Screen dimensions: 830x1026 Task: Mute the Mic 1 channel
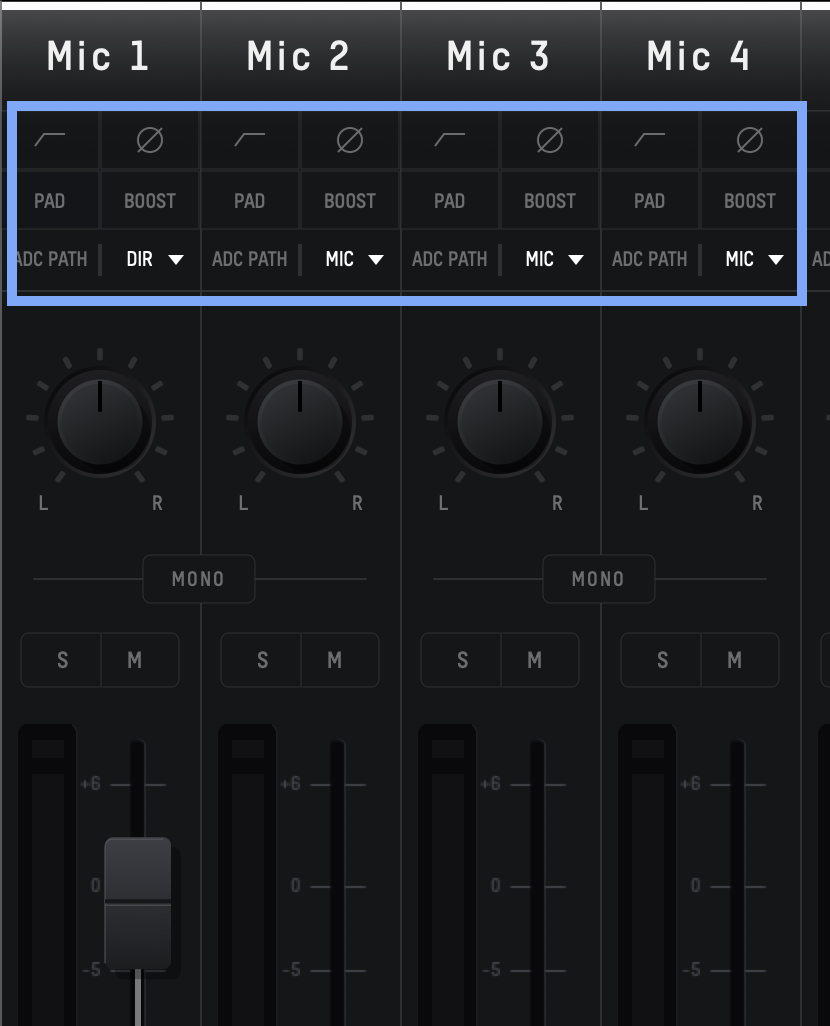pos(140,660)
